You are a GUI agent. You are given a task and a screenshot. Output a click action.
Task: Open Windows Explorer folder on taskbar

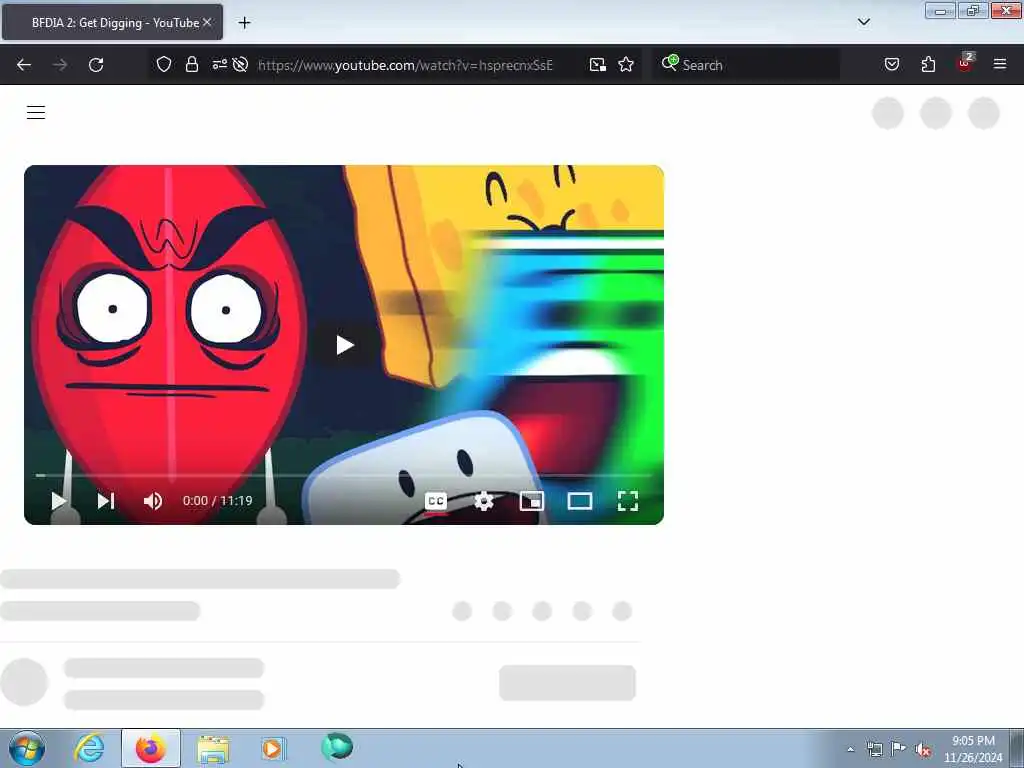pyautogui.click(x=213, y=749)
